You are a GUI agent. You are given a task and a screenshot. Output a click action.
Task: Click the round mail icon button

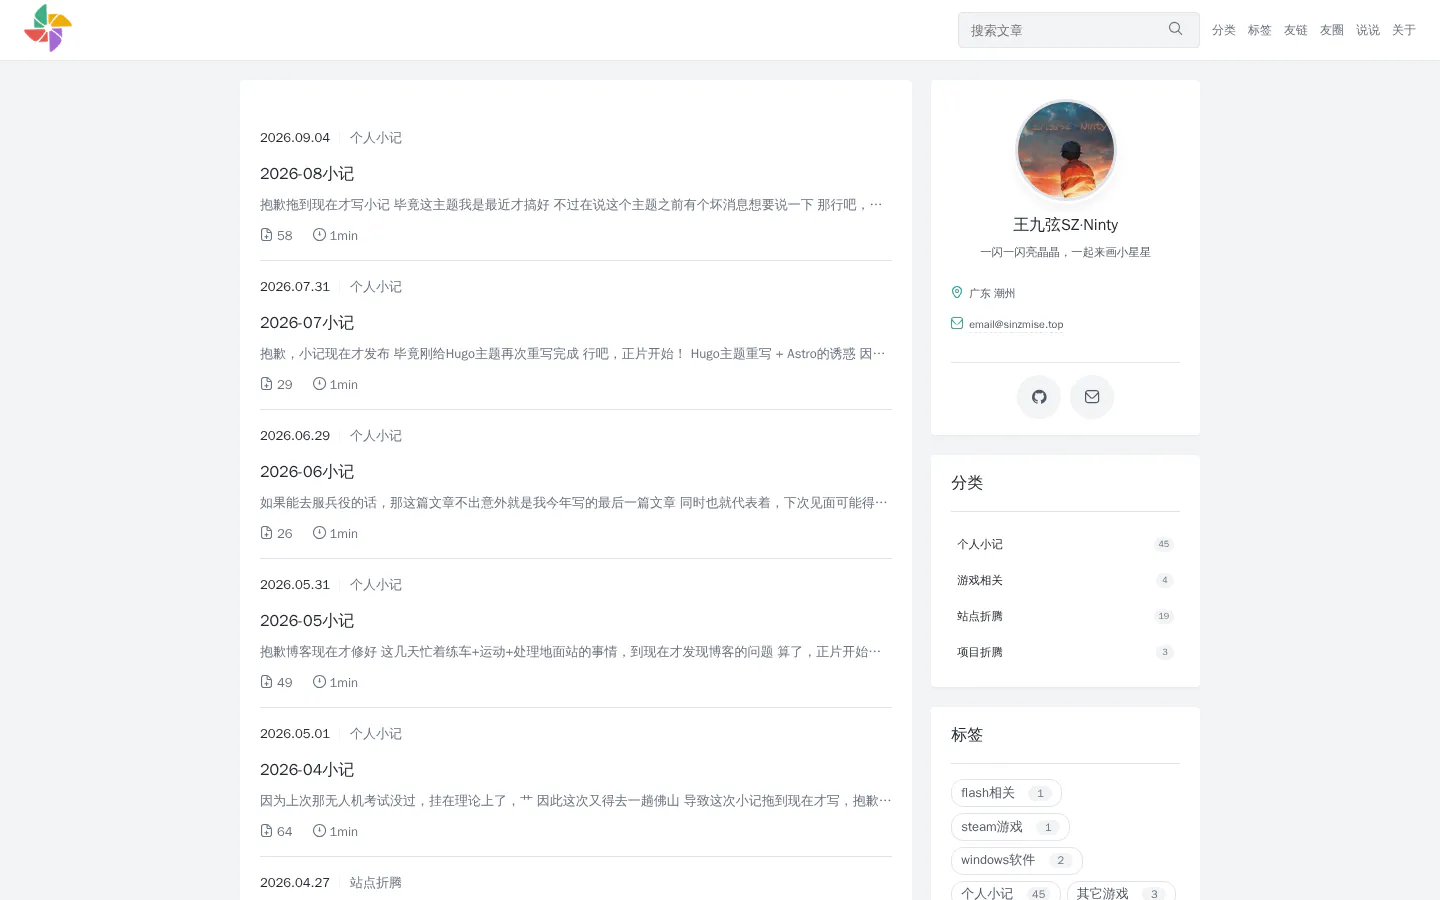click(x=1092, y=397)
